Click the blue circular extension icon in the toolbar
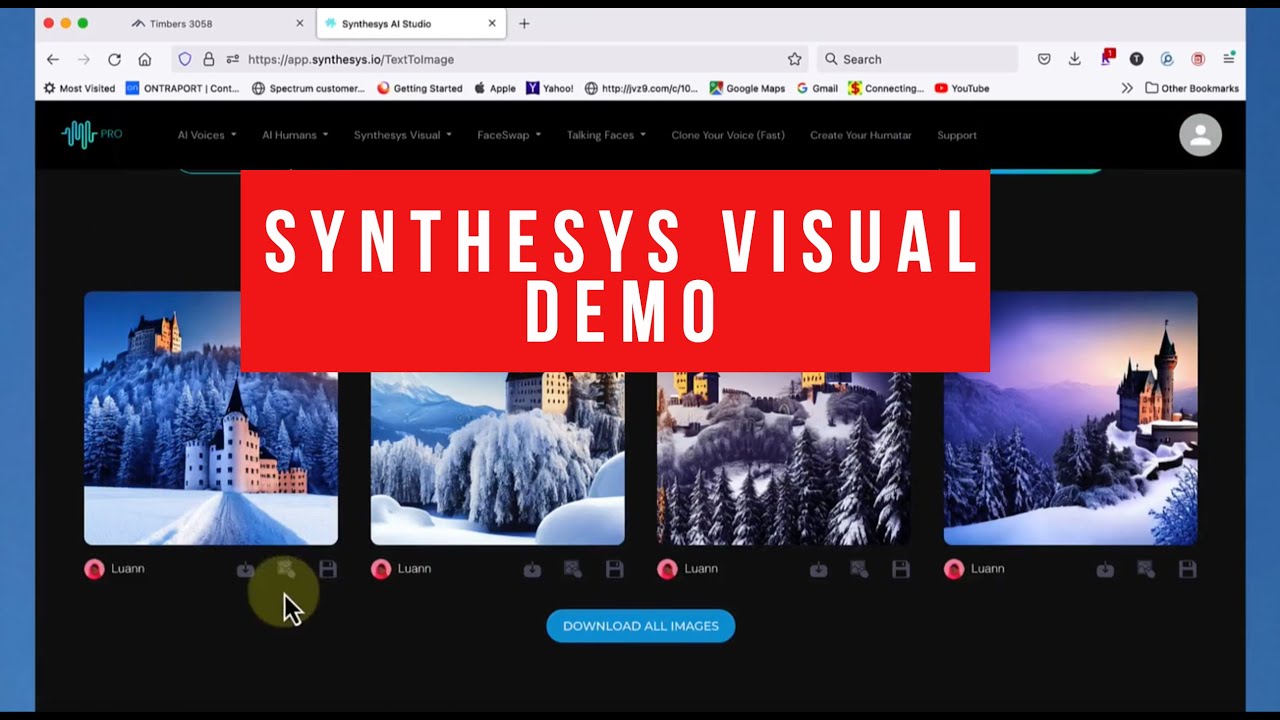 coord(1167,59)
